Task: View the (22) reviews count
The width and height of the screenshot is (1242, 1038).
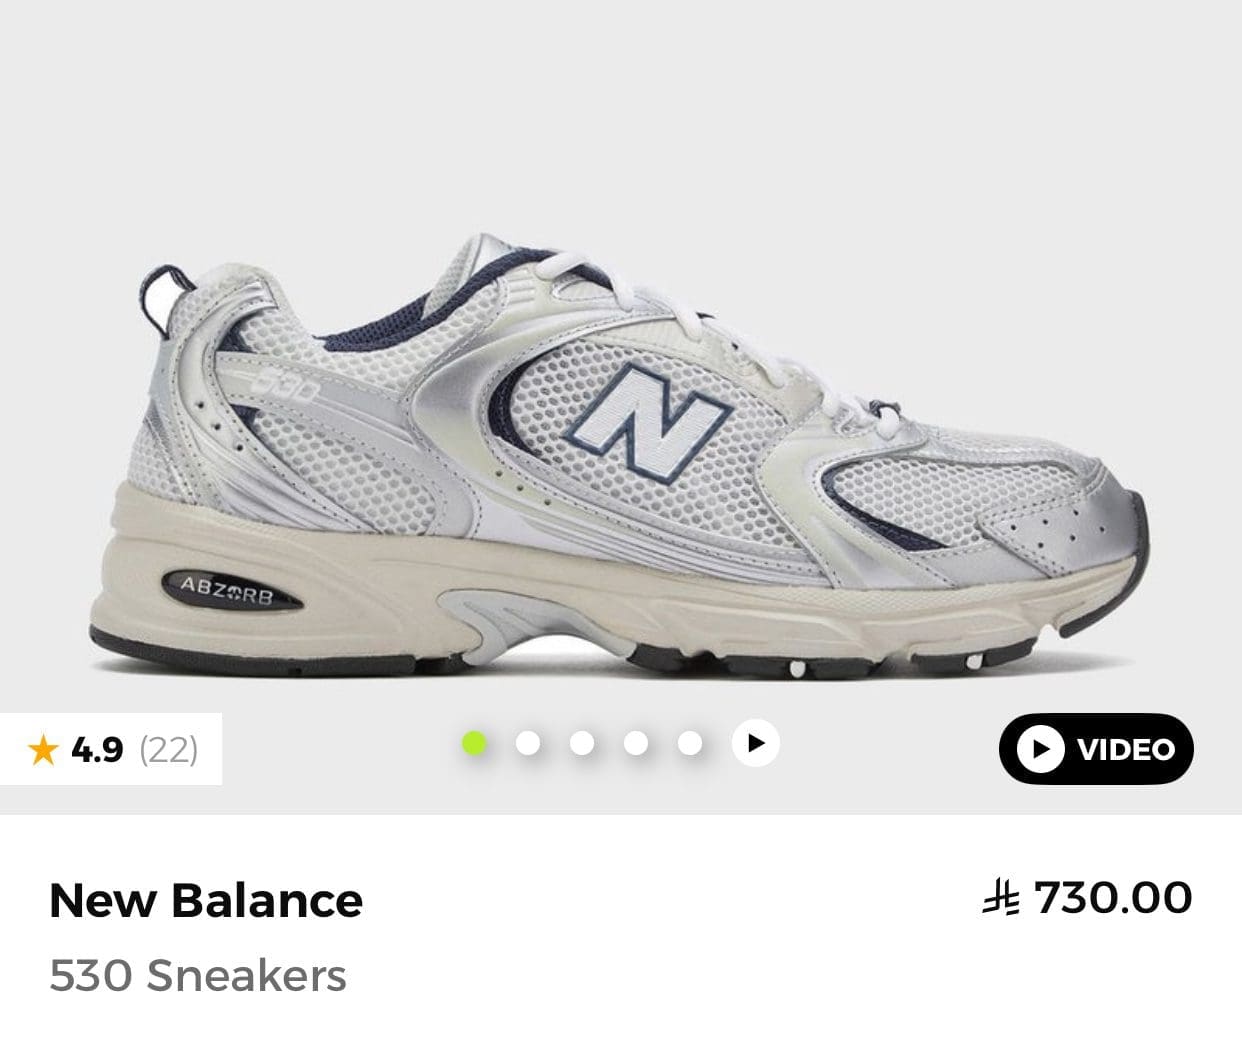Action: coord(169,749)
